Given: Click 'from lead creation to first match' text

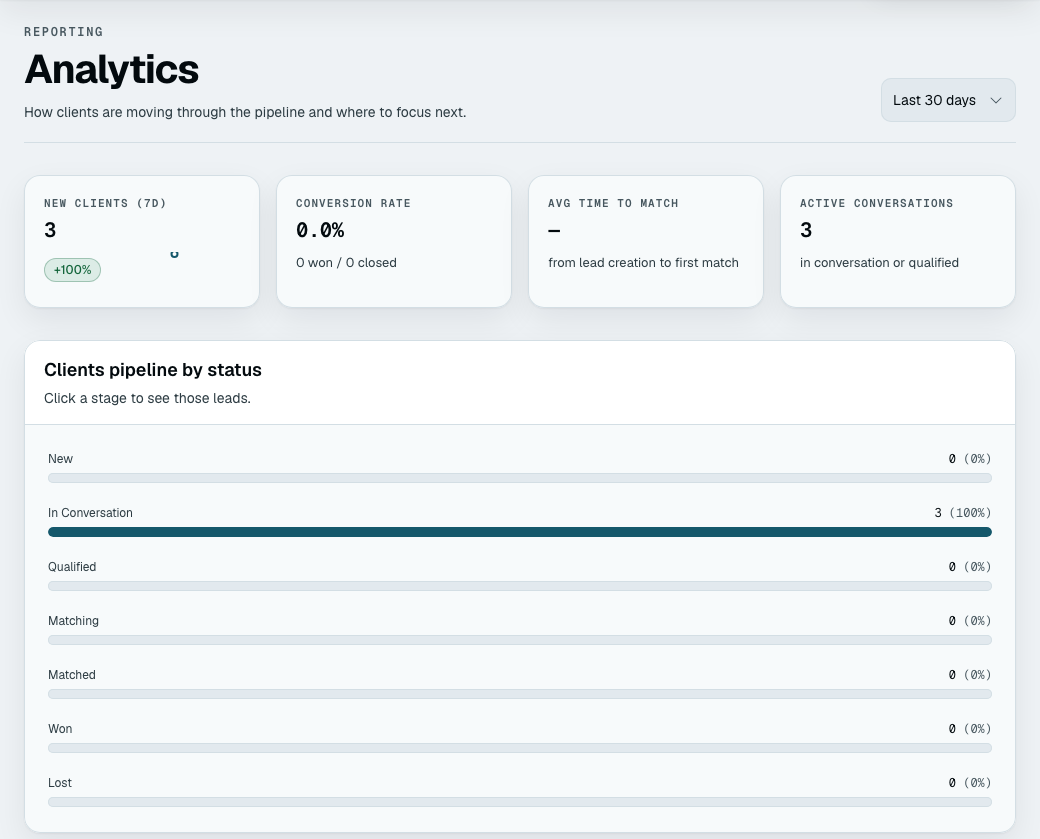Looking at the screenshot, I should (643, 263).
